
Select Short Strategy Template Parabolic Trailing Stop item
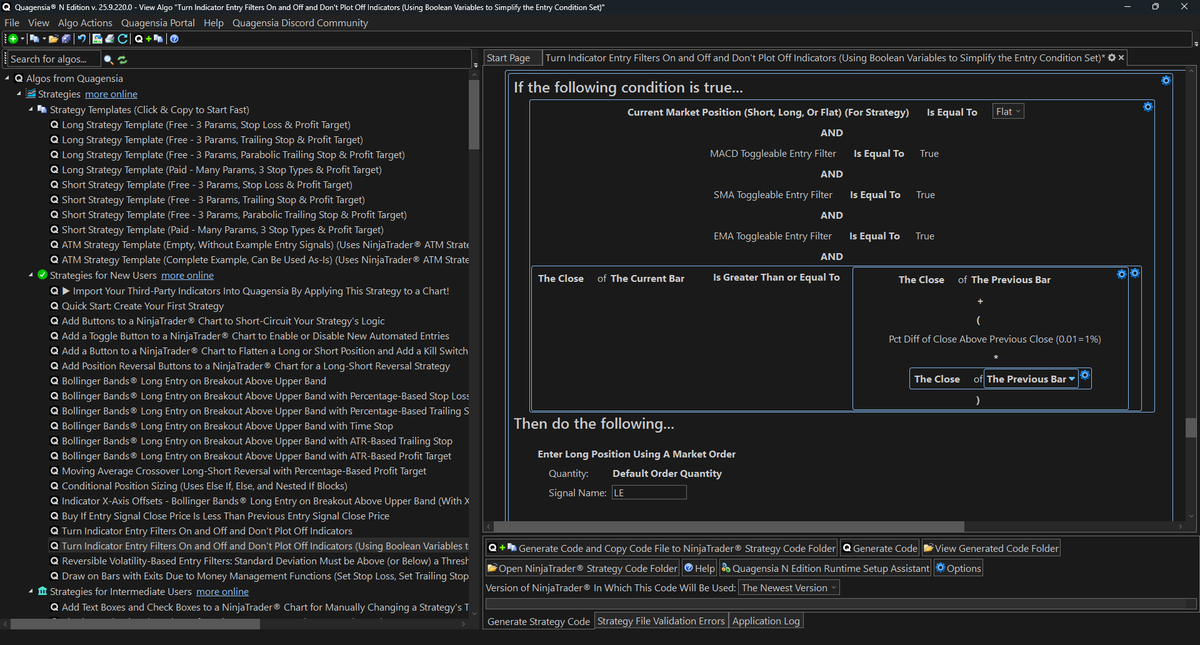228,215
